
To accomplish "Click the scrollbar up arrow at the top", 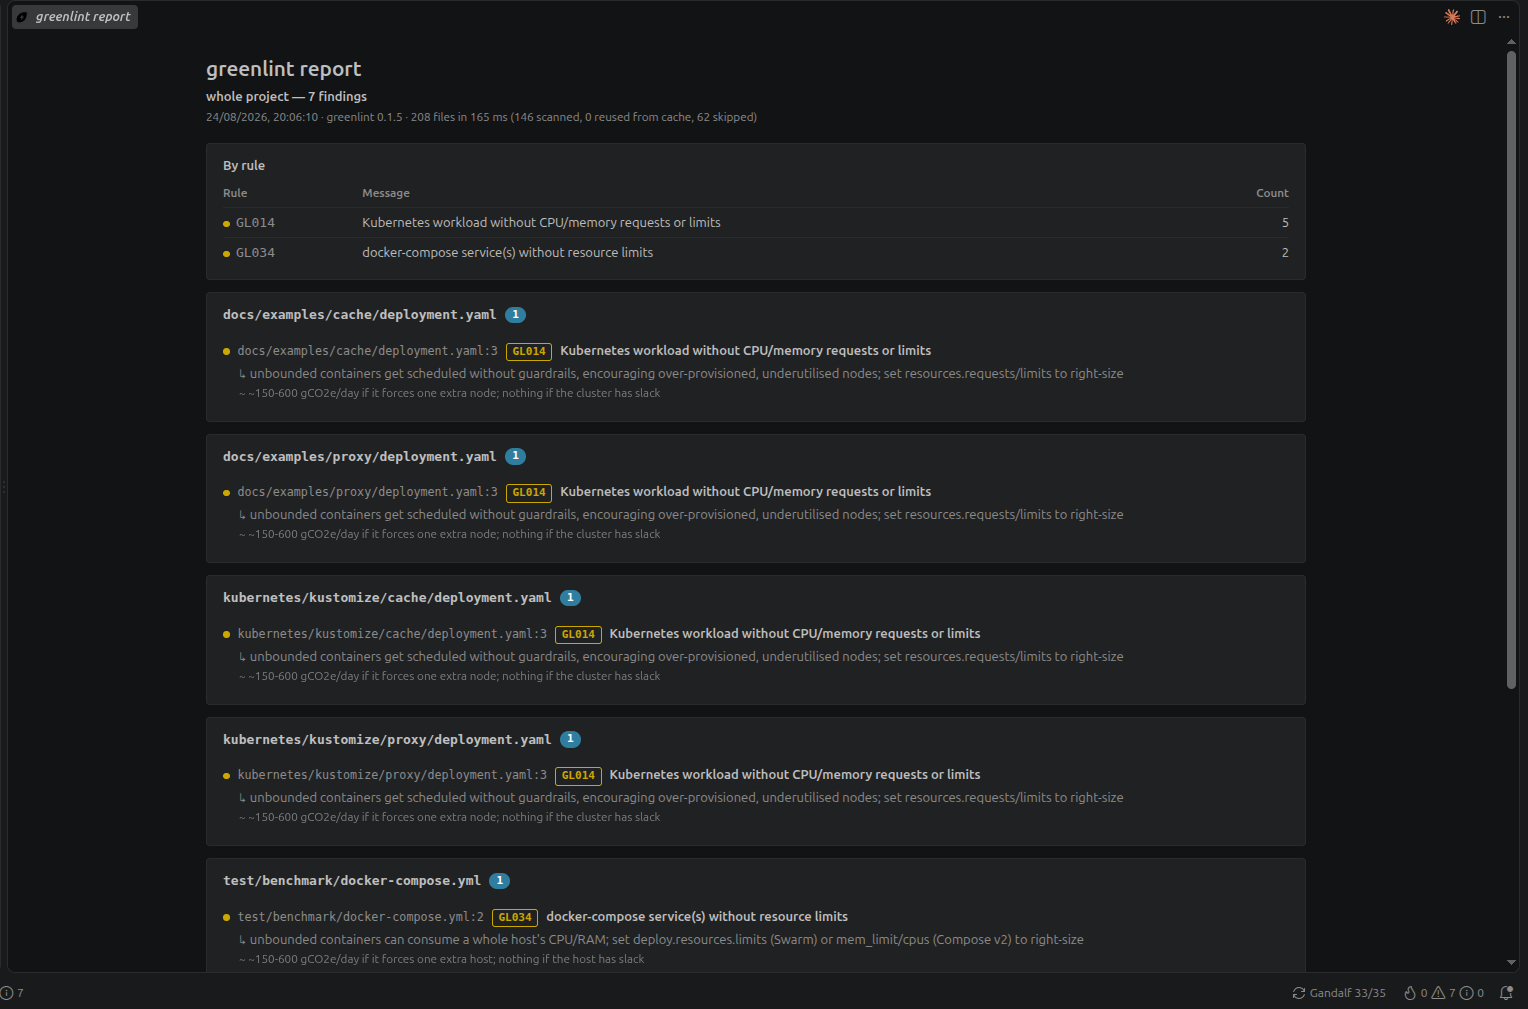I will coord(1511,43).
